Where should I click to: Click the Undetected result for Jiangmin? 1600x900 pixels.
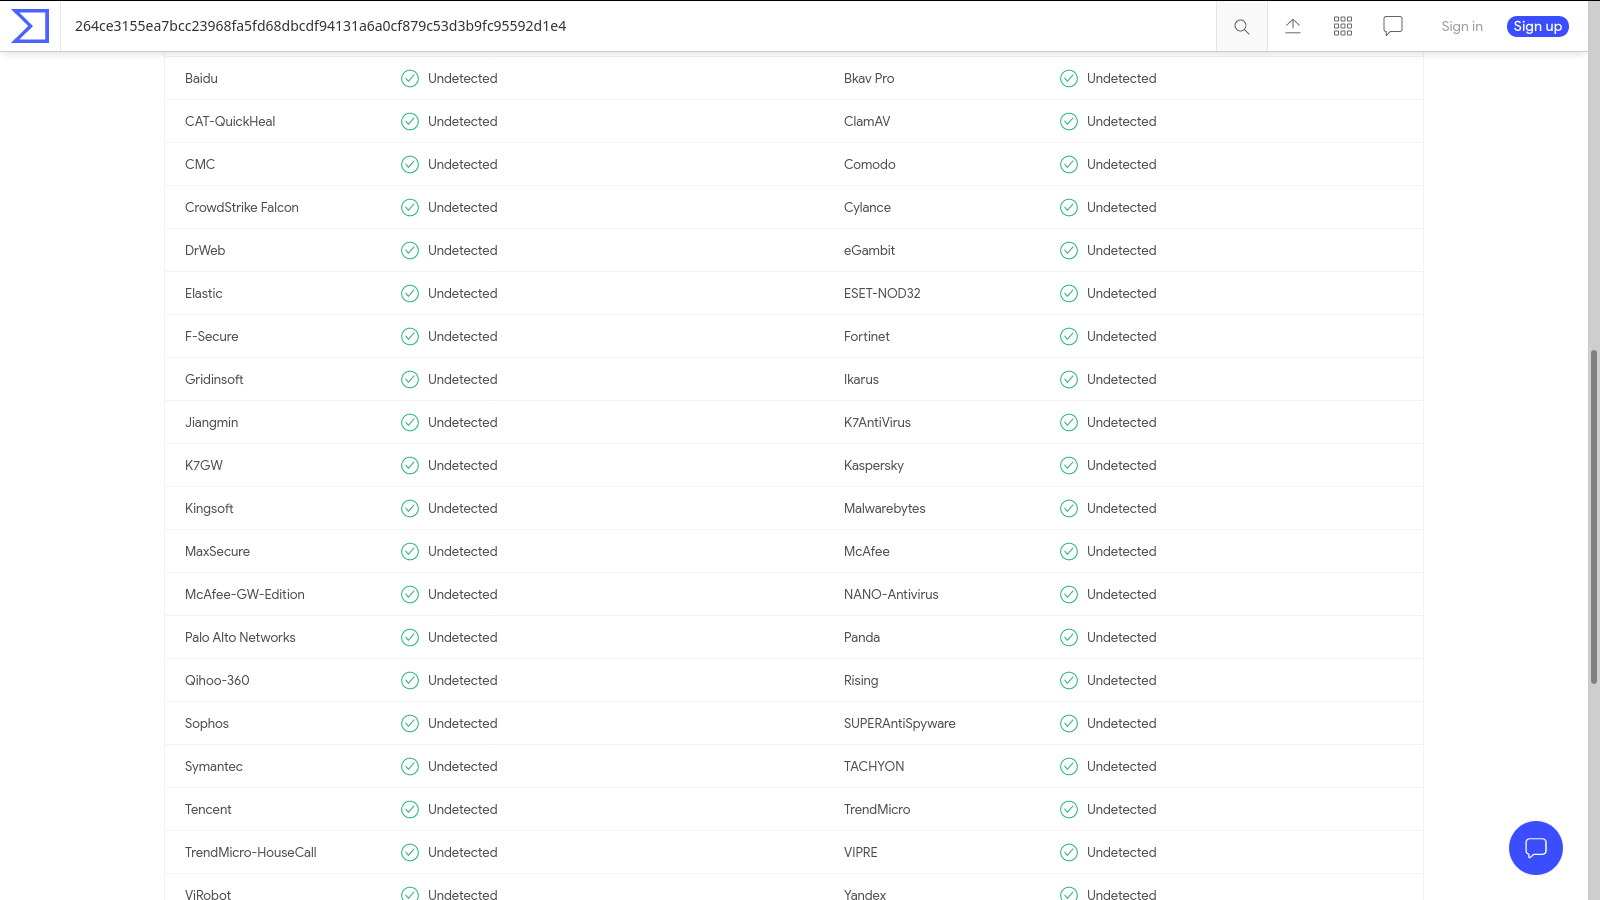tap(462, 422)
